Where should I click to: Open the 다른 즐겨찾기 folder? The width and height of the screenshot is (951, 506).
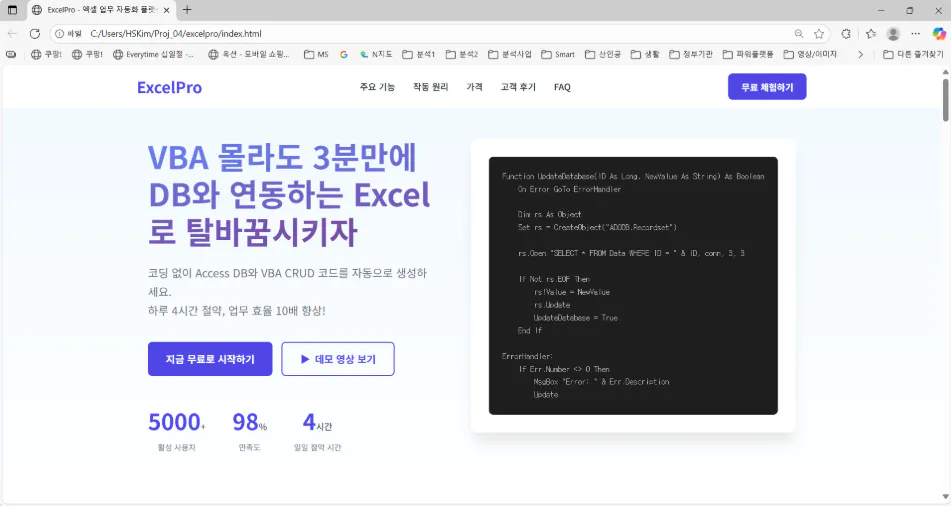coord(913,54)
